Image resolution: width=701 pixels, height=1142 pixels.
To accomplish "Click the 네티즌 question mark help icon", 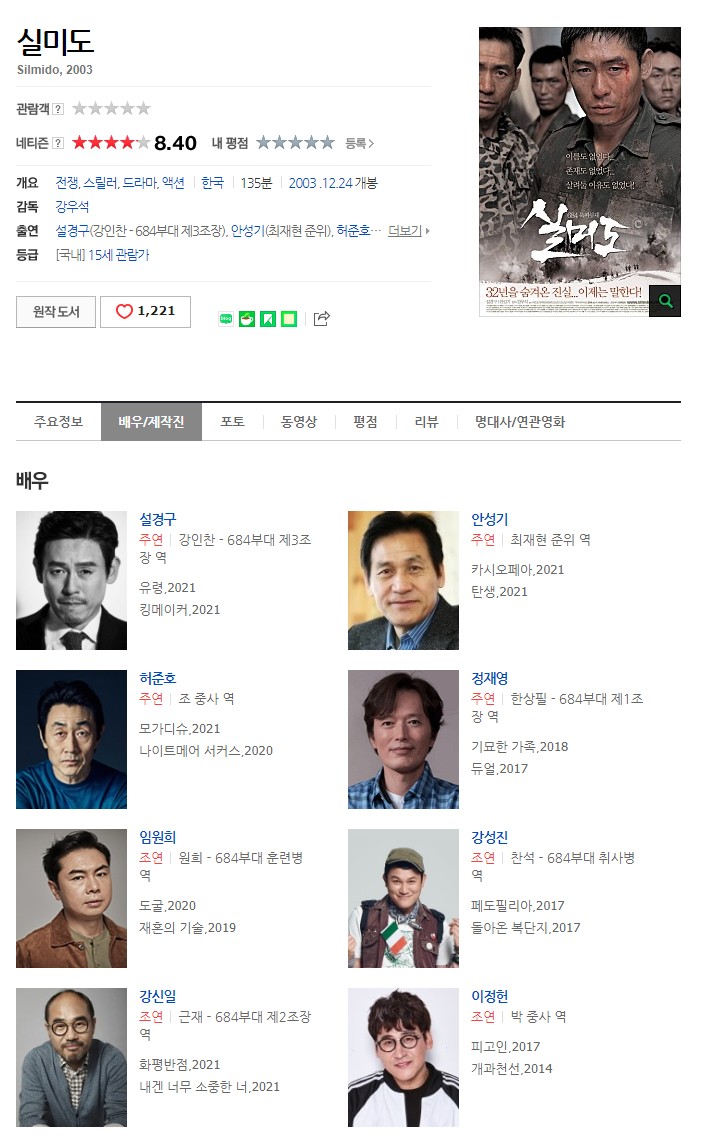I will [58, 143].
